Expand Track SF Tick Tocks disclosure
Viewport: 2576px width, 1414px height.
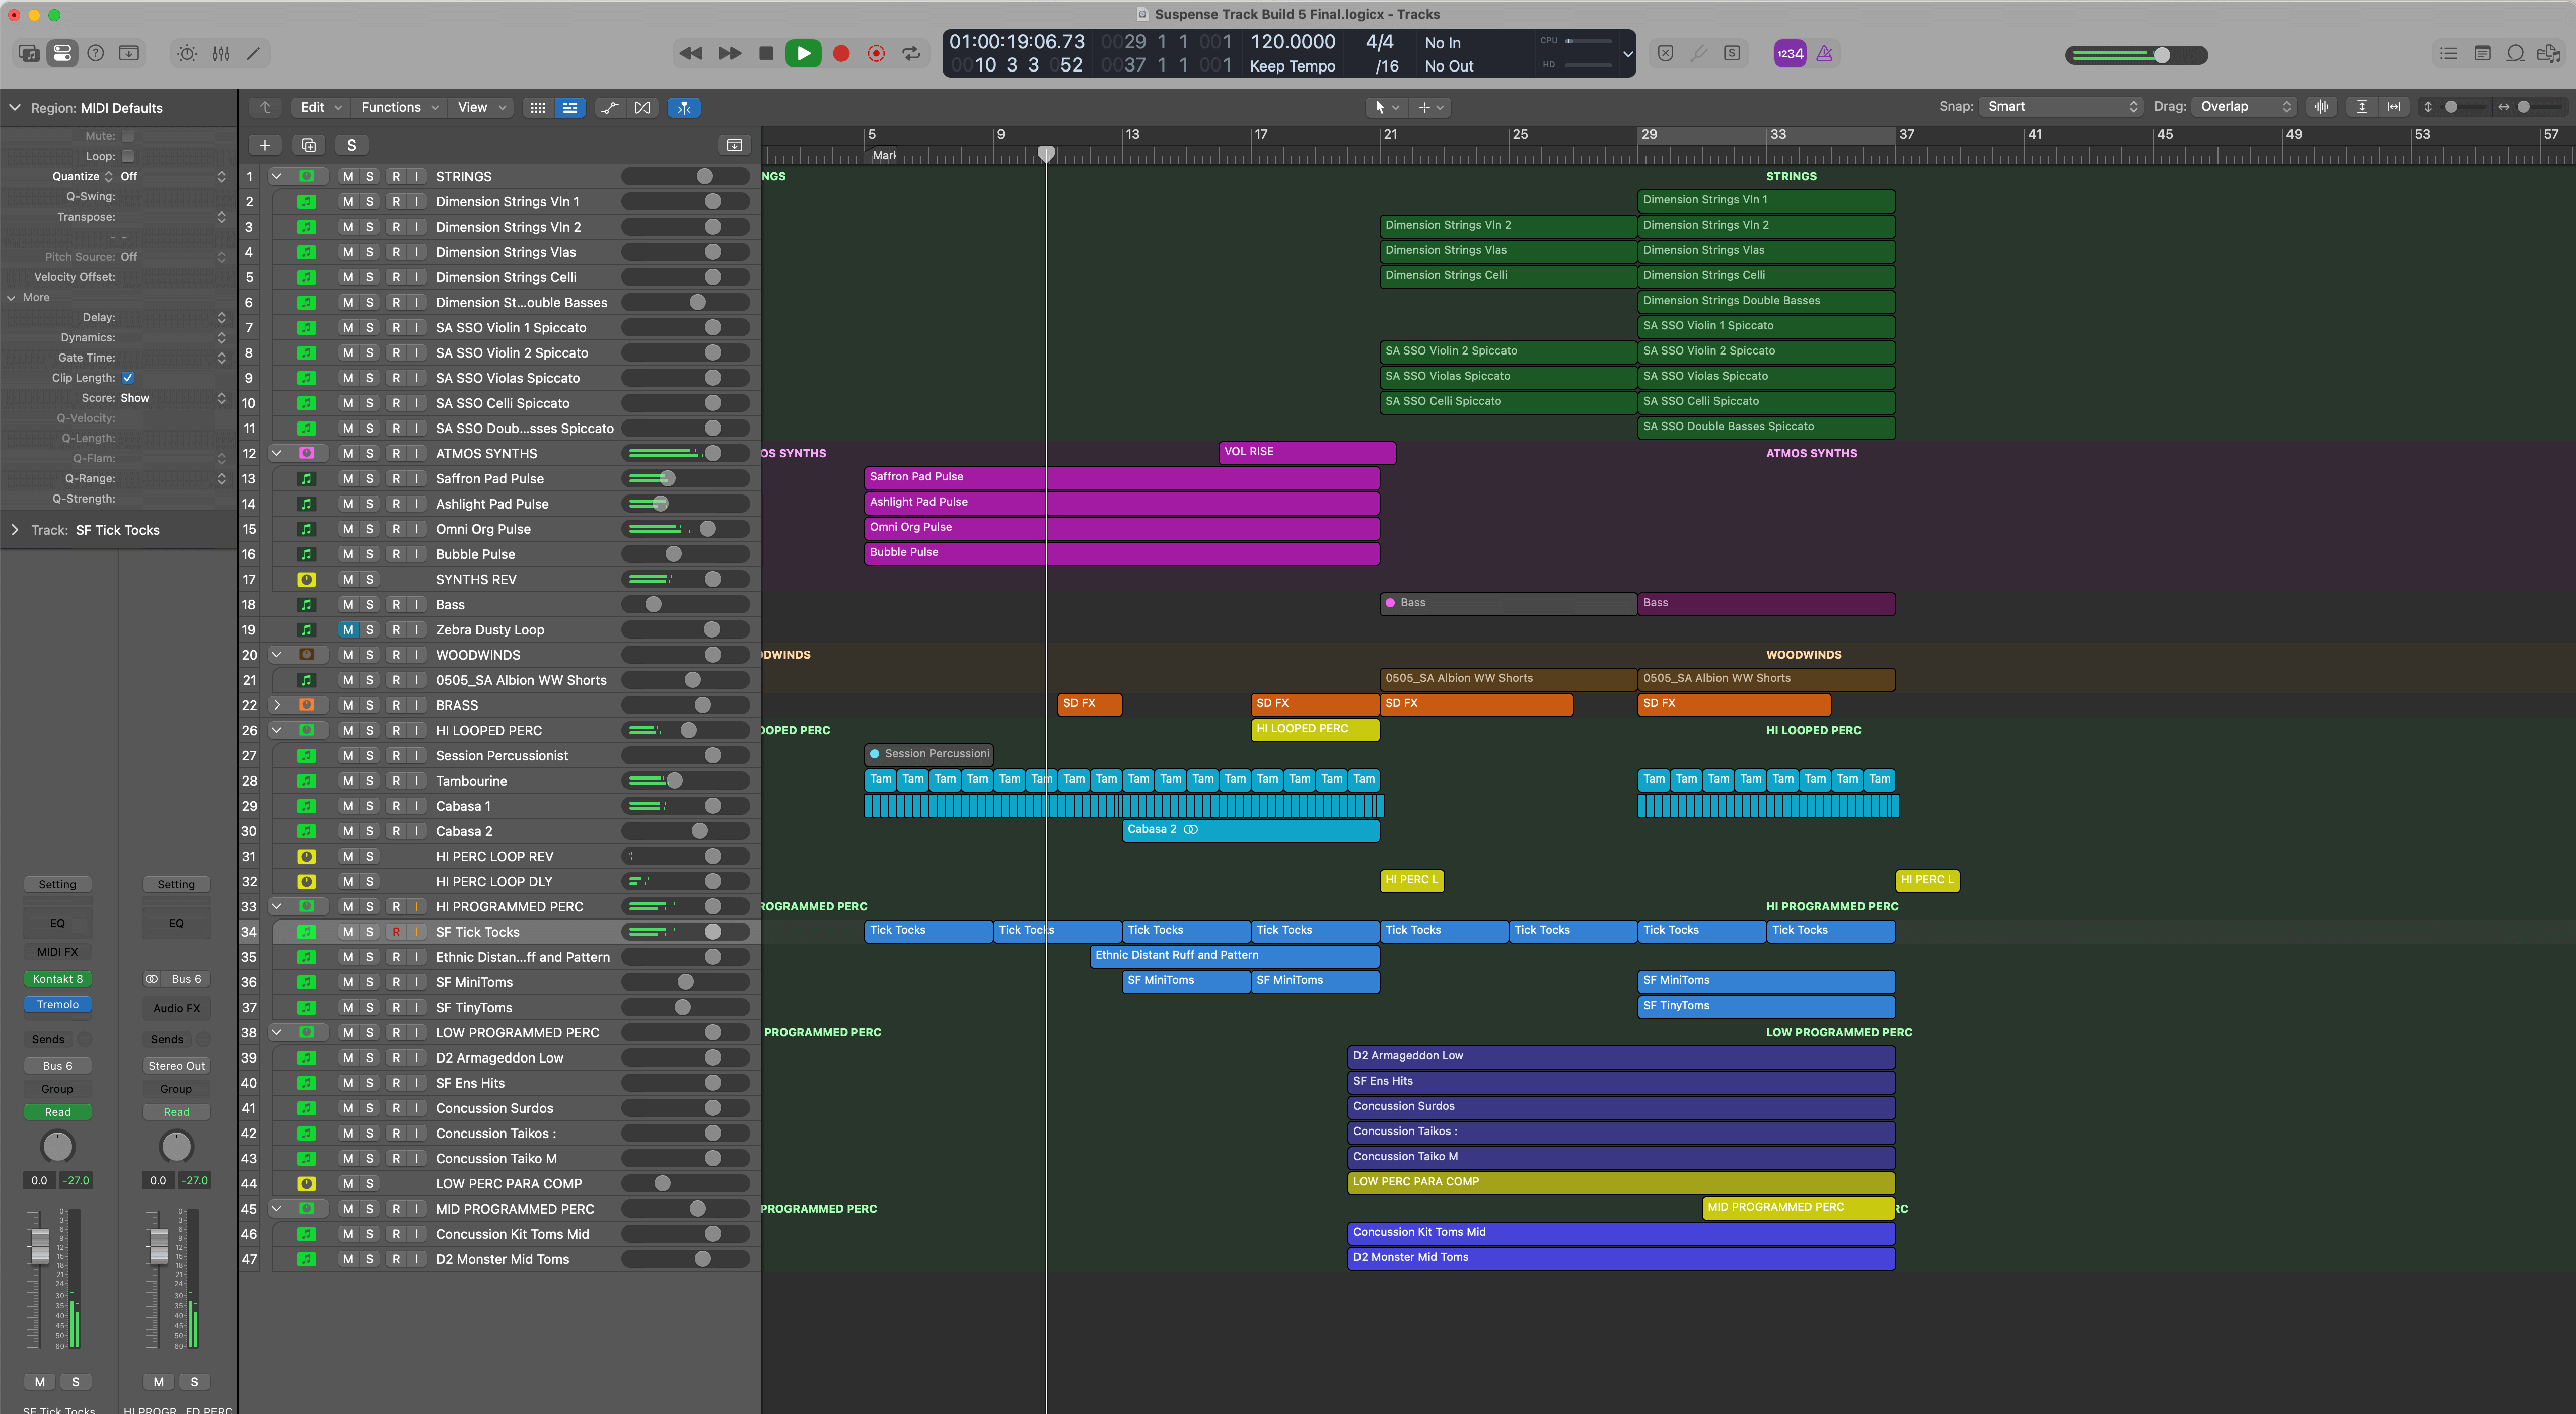(15, 530)
